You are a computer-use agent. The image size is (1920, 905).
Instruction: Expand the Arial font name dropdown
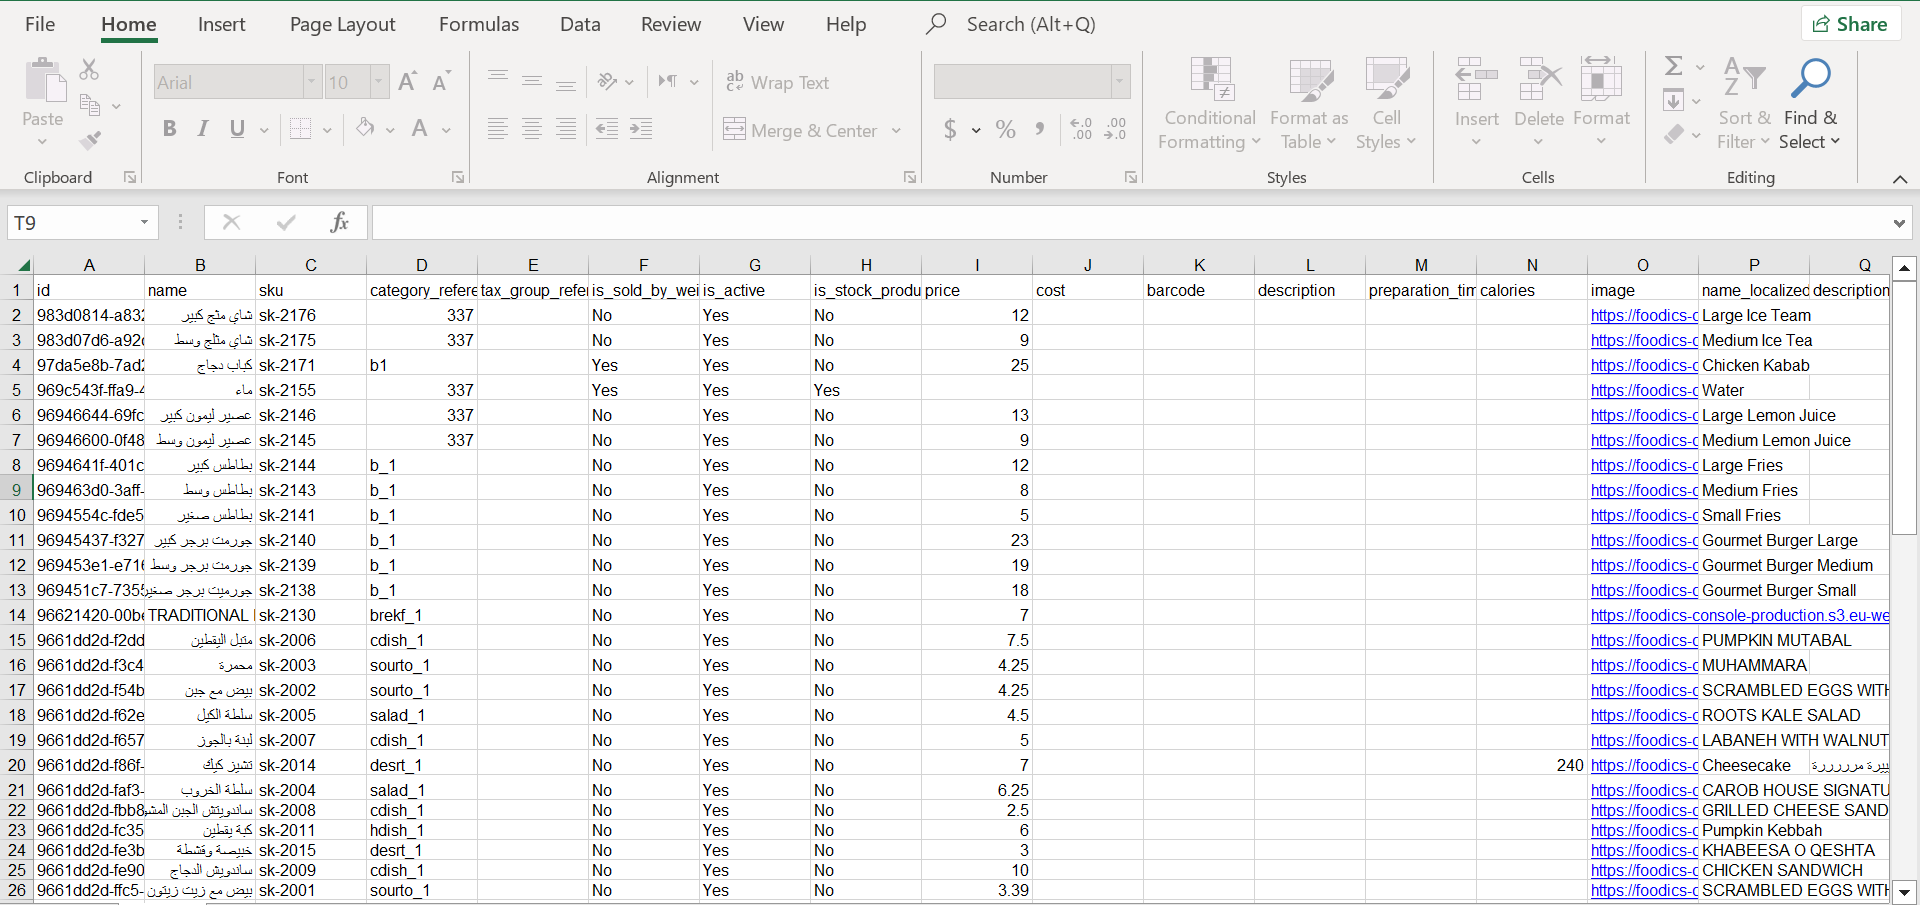click(311, 82)
